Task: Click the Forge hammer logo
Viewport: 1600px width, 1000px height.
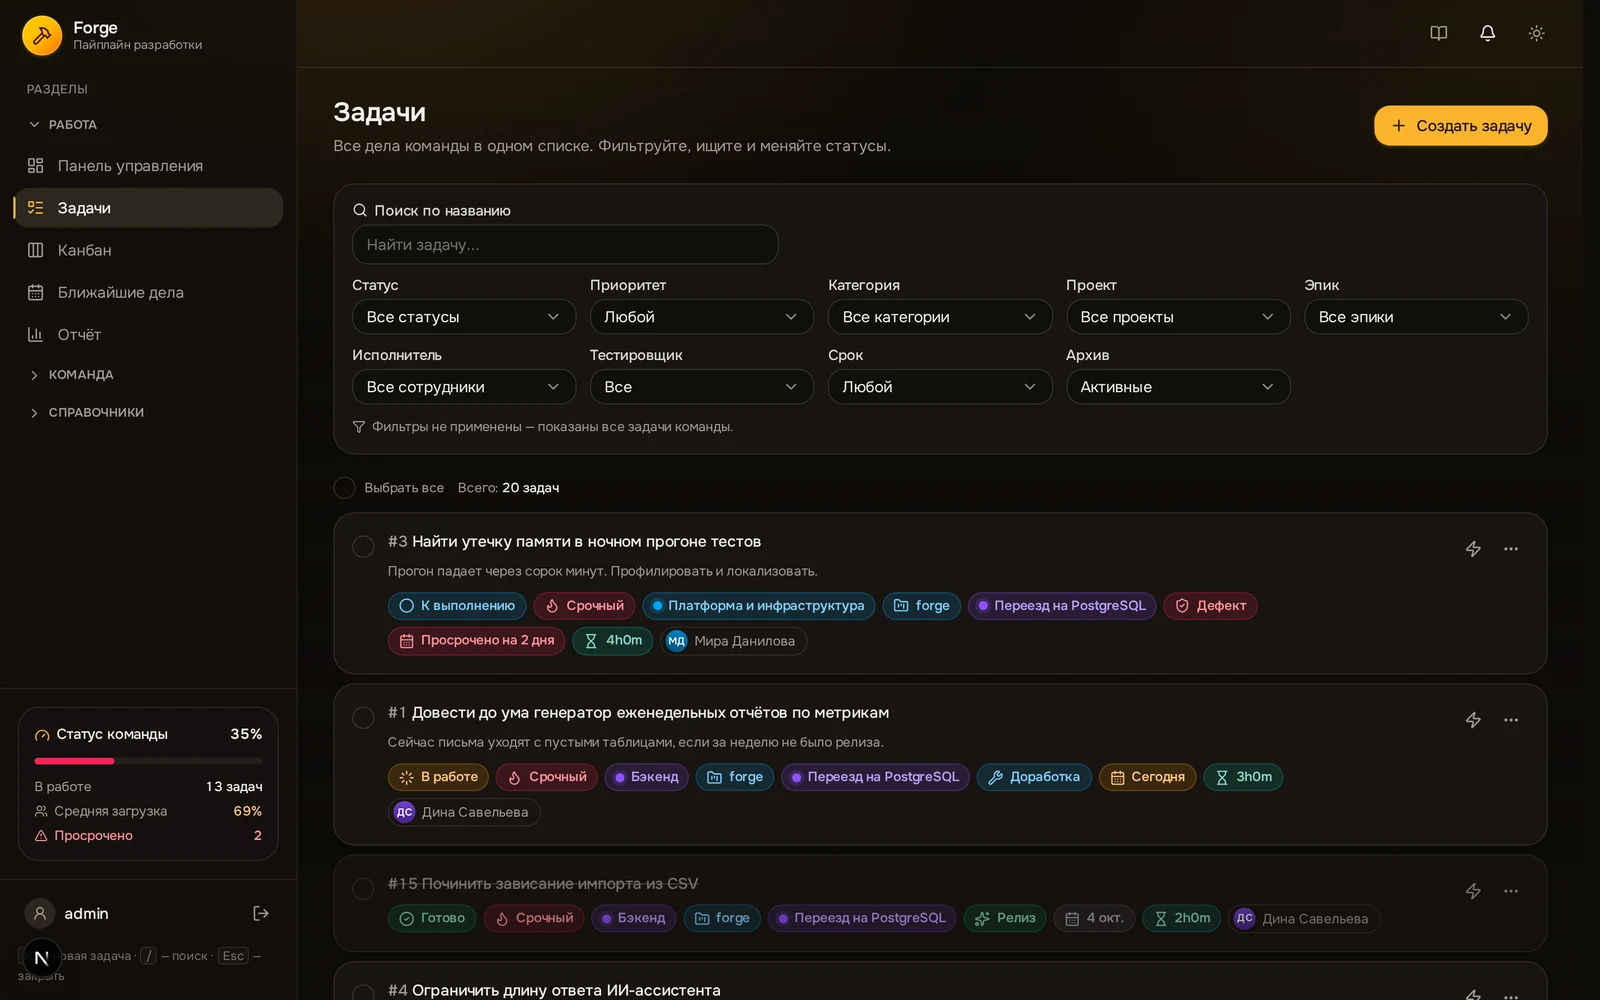Action: tap(42, 36)
